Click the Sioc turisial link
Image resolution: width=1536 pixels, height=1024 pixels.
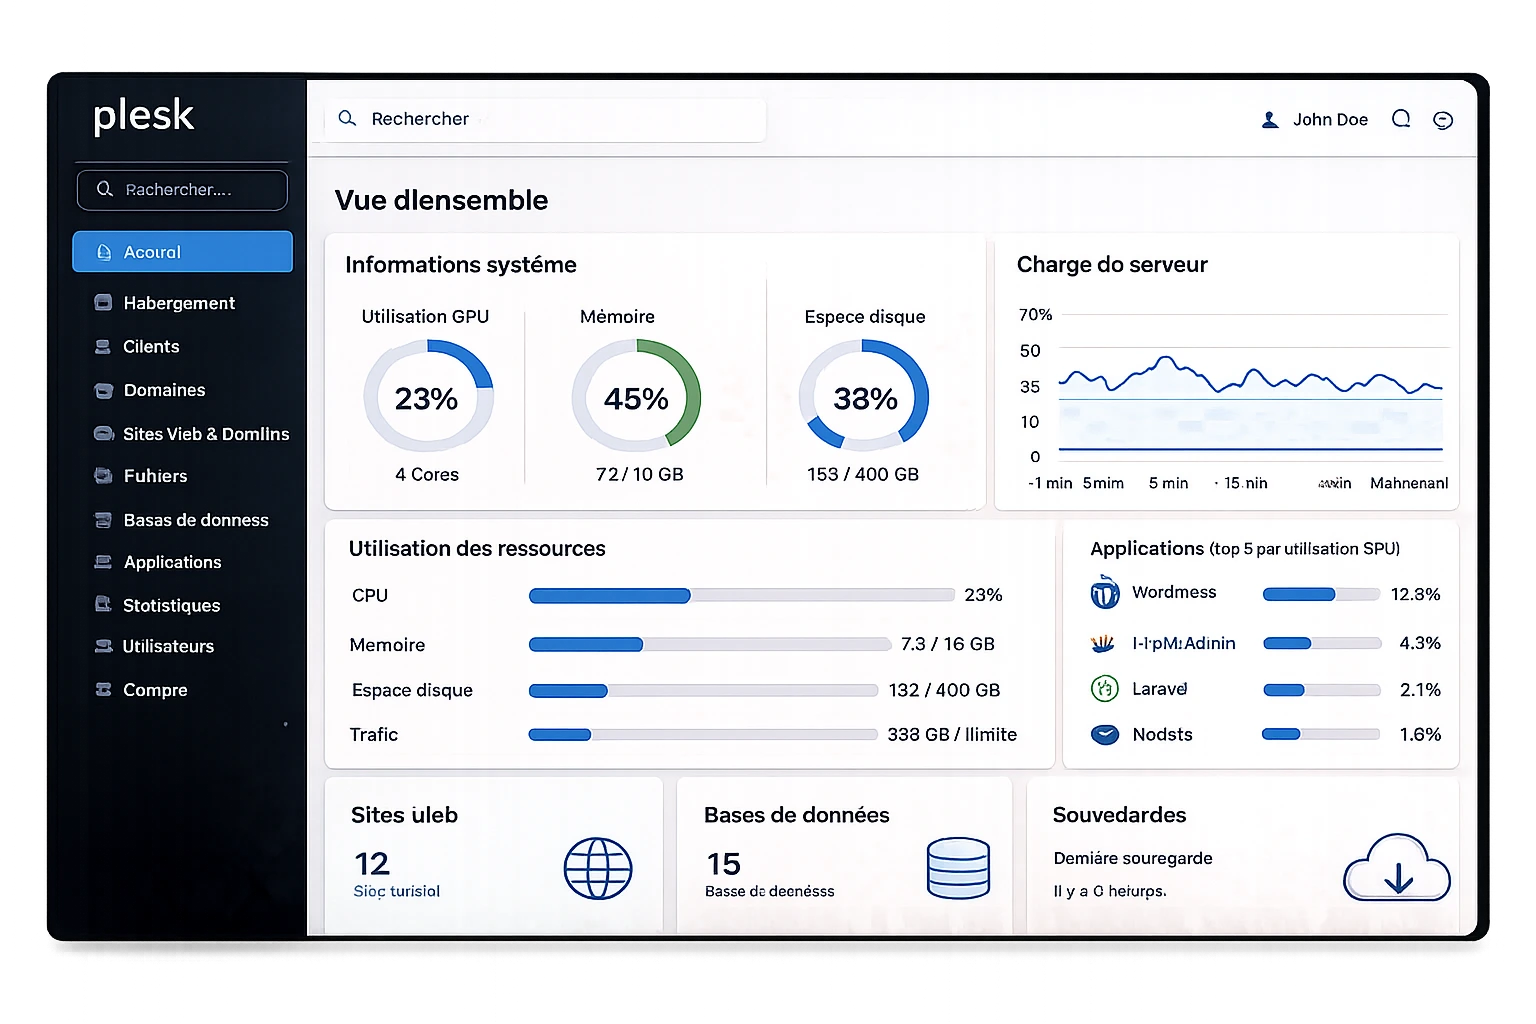[x=397, y=891]
